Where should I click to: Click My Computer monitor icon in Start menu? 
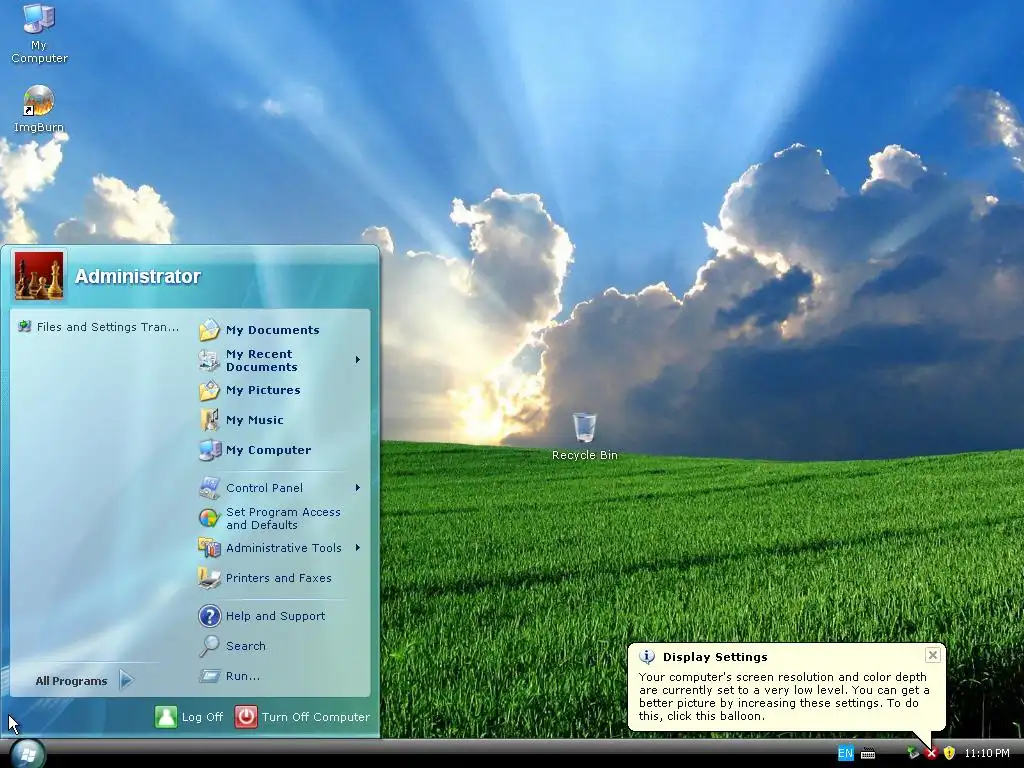(x=210, y=450)
